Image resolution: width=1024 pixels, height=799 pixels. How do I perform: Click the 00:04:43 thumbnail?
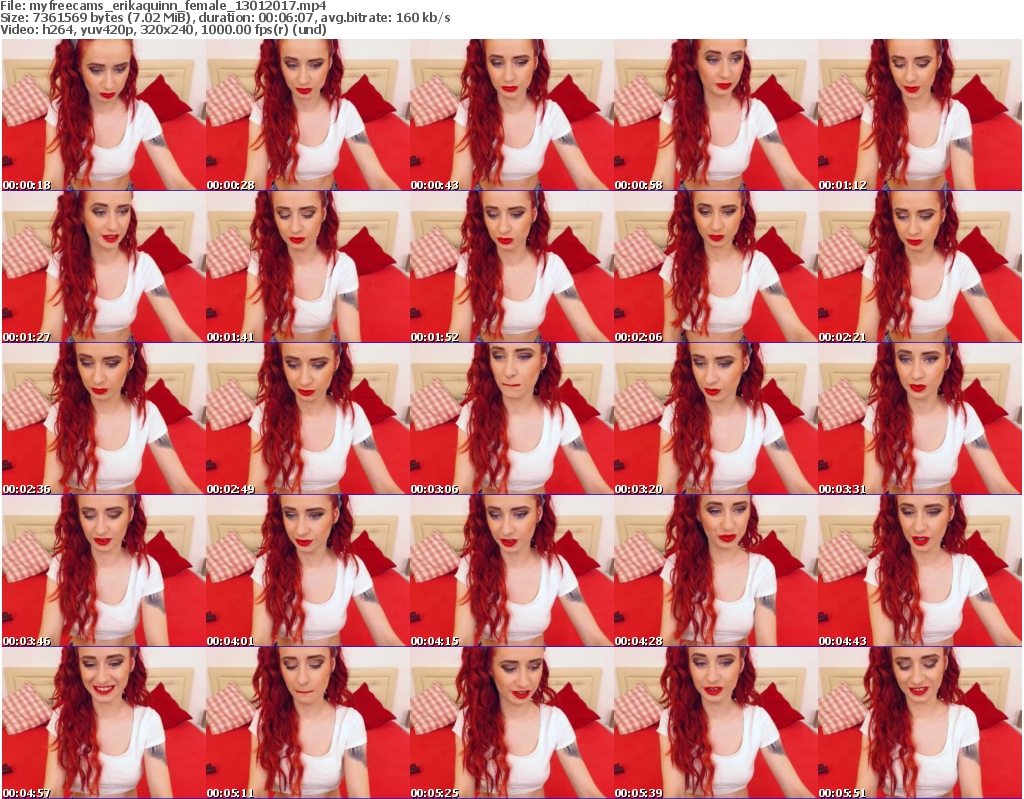click(920, 570)
